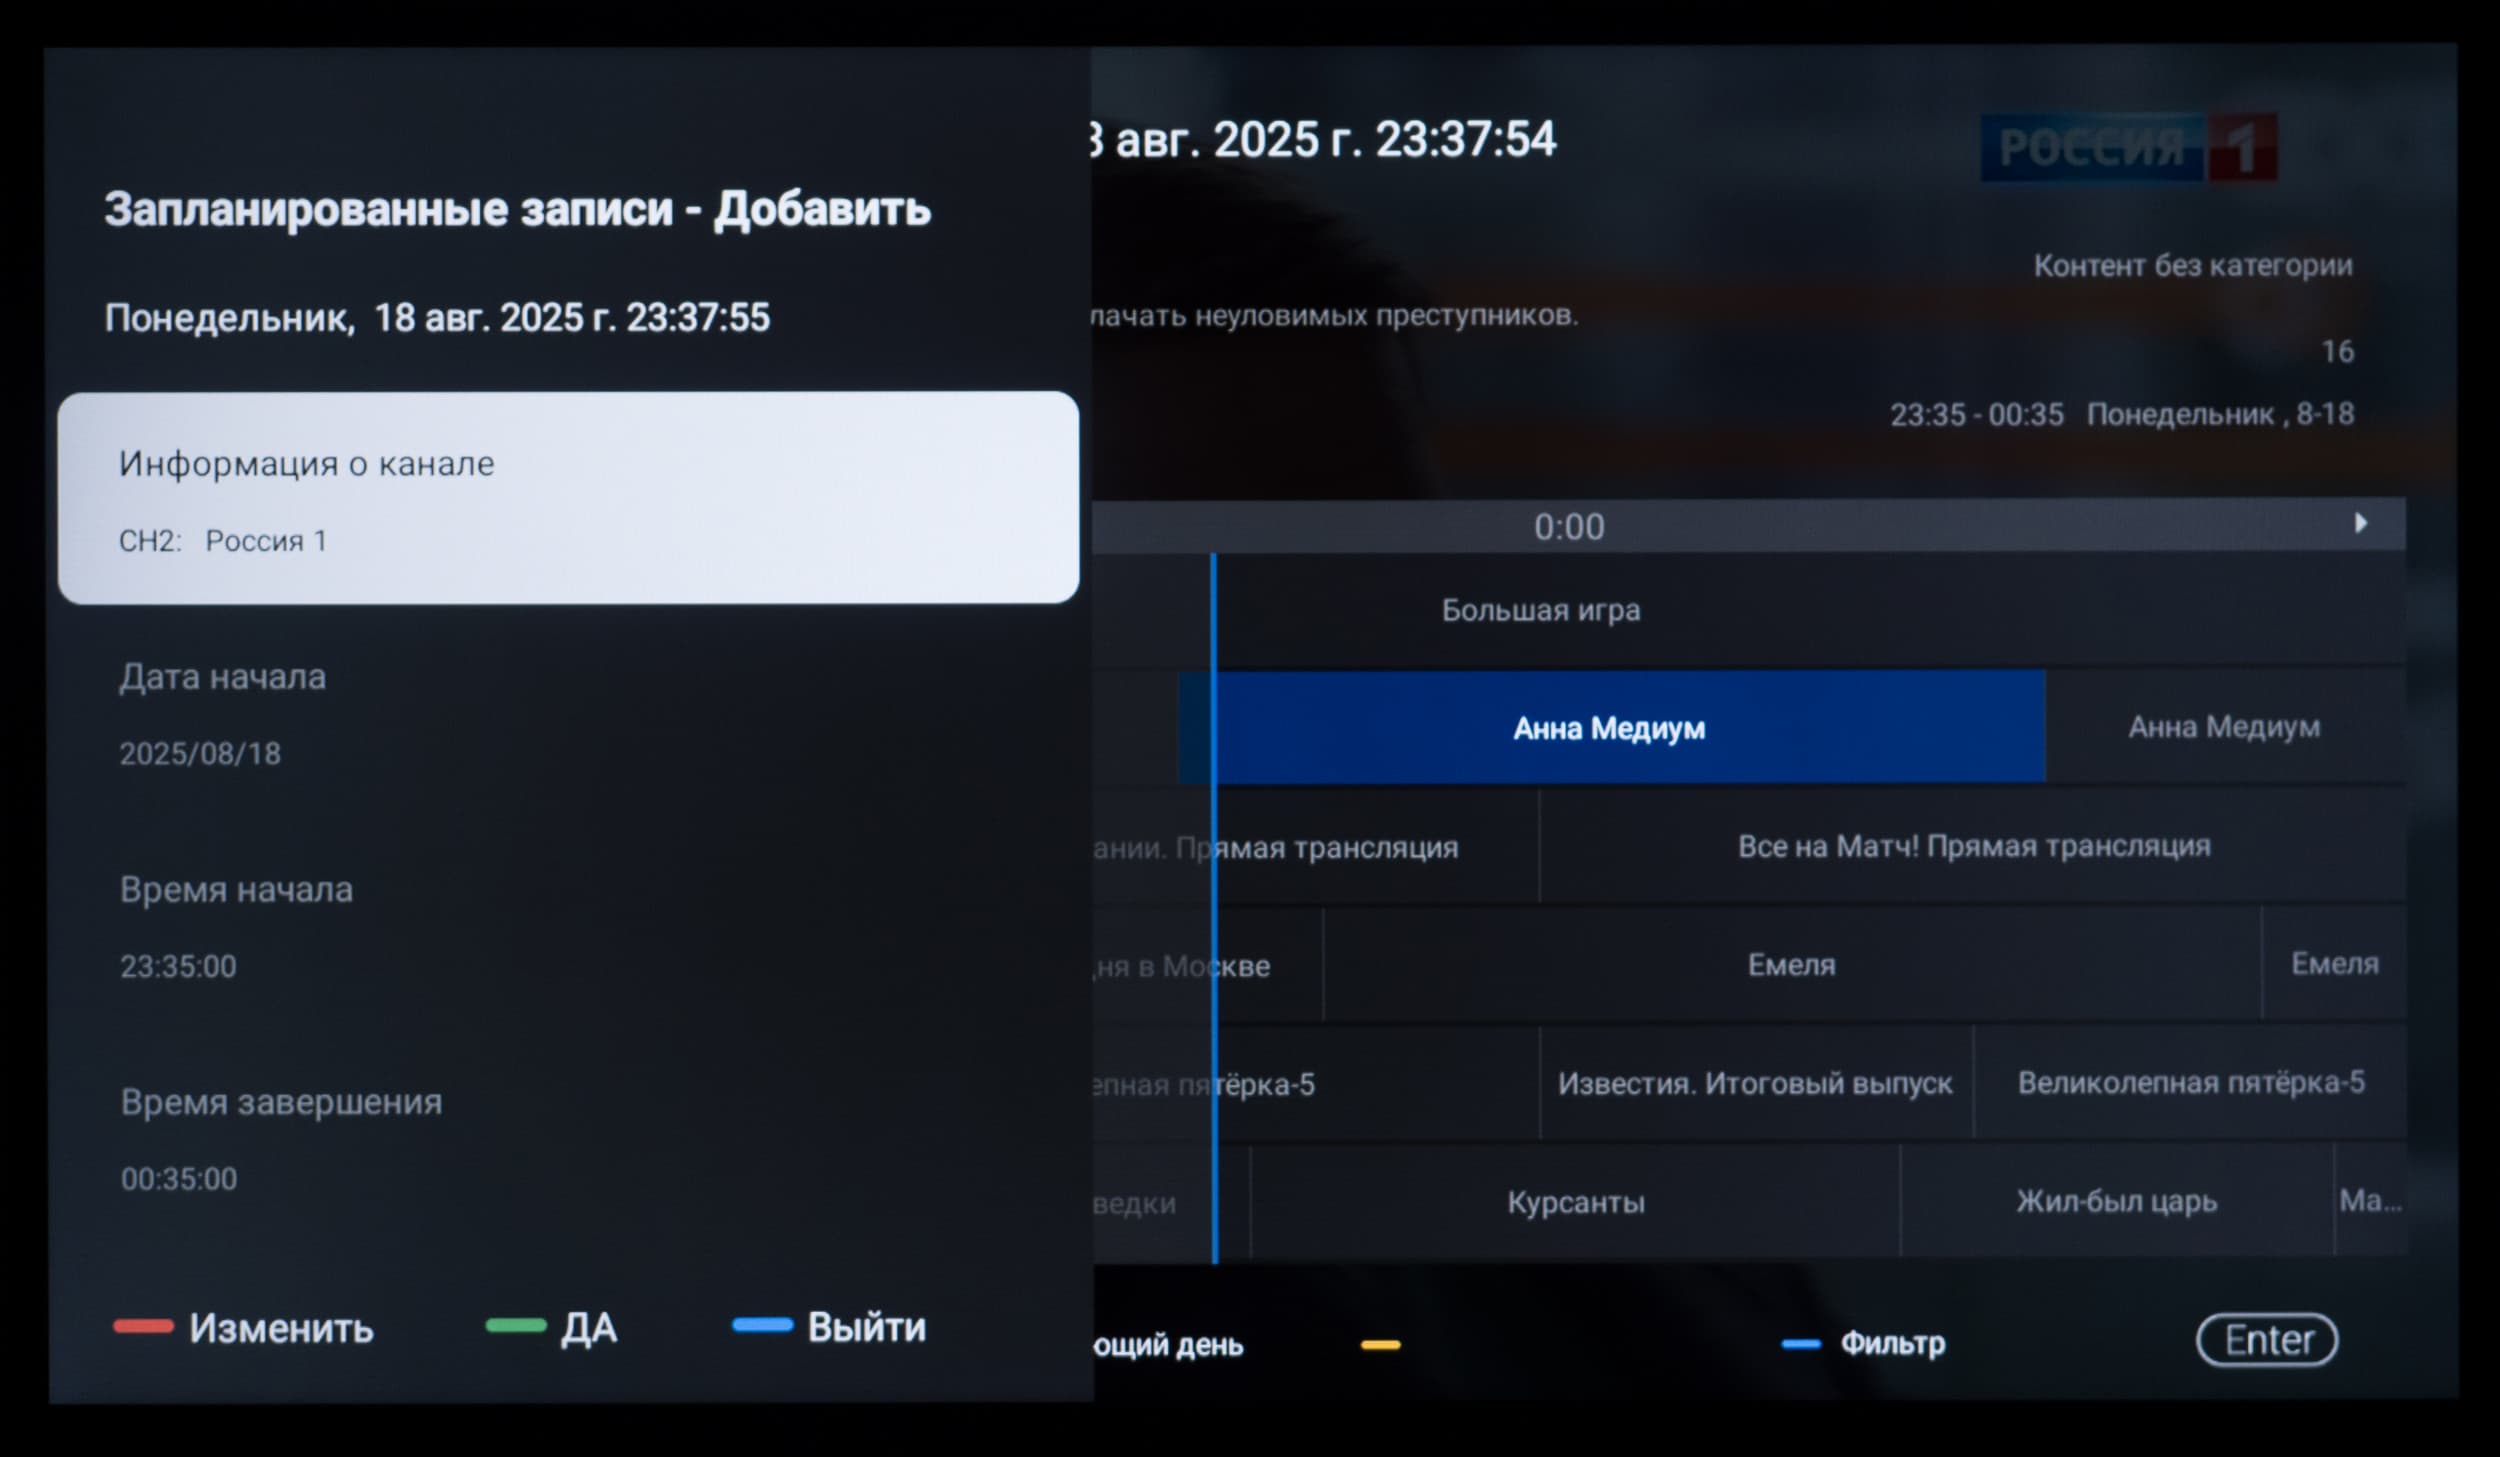Select the Большая игра program
The image size is (2500, 1457).
1540,610
